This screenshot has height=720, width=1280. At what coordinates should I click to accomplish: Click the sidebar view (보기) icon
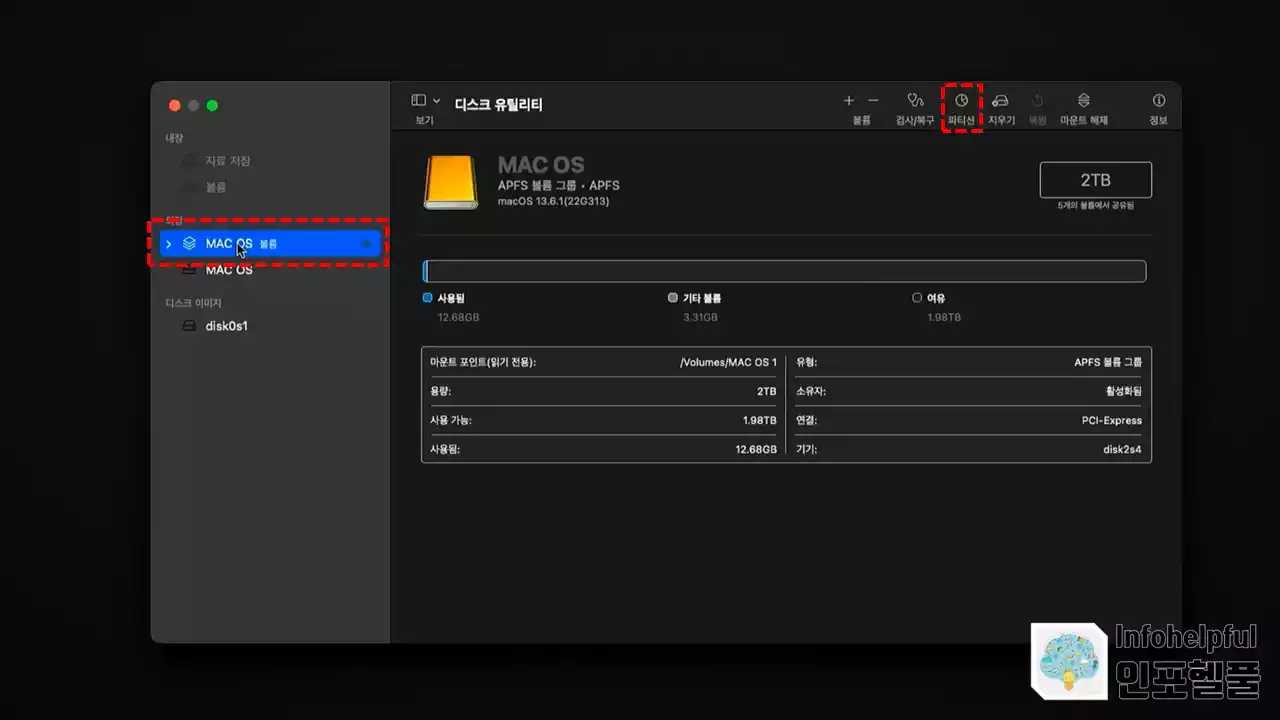click(x=419, y=101)
